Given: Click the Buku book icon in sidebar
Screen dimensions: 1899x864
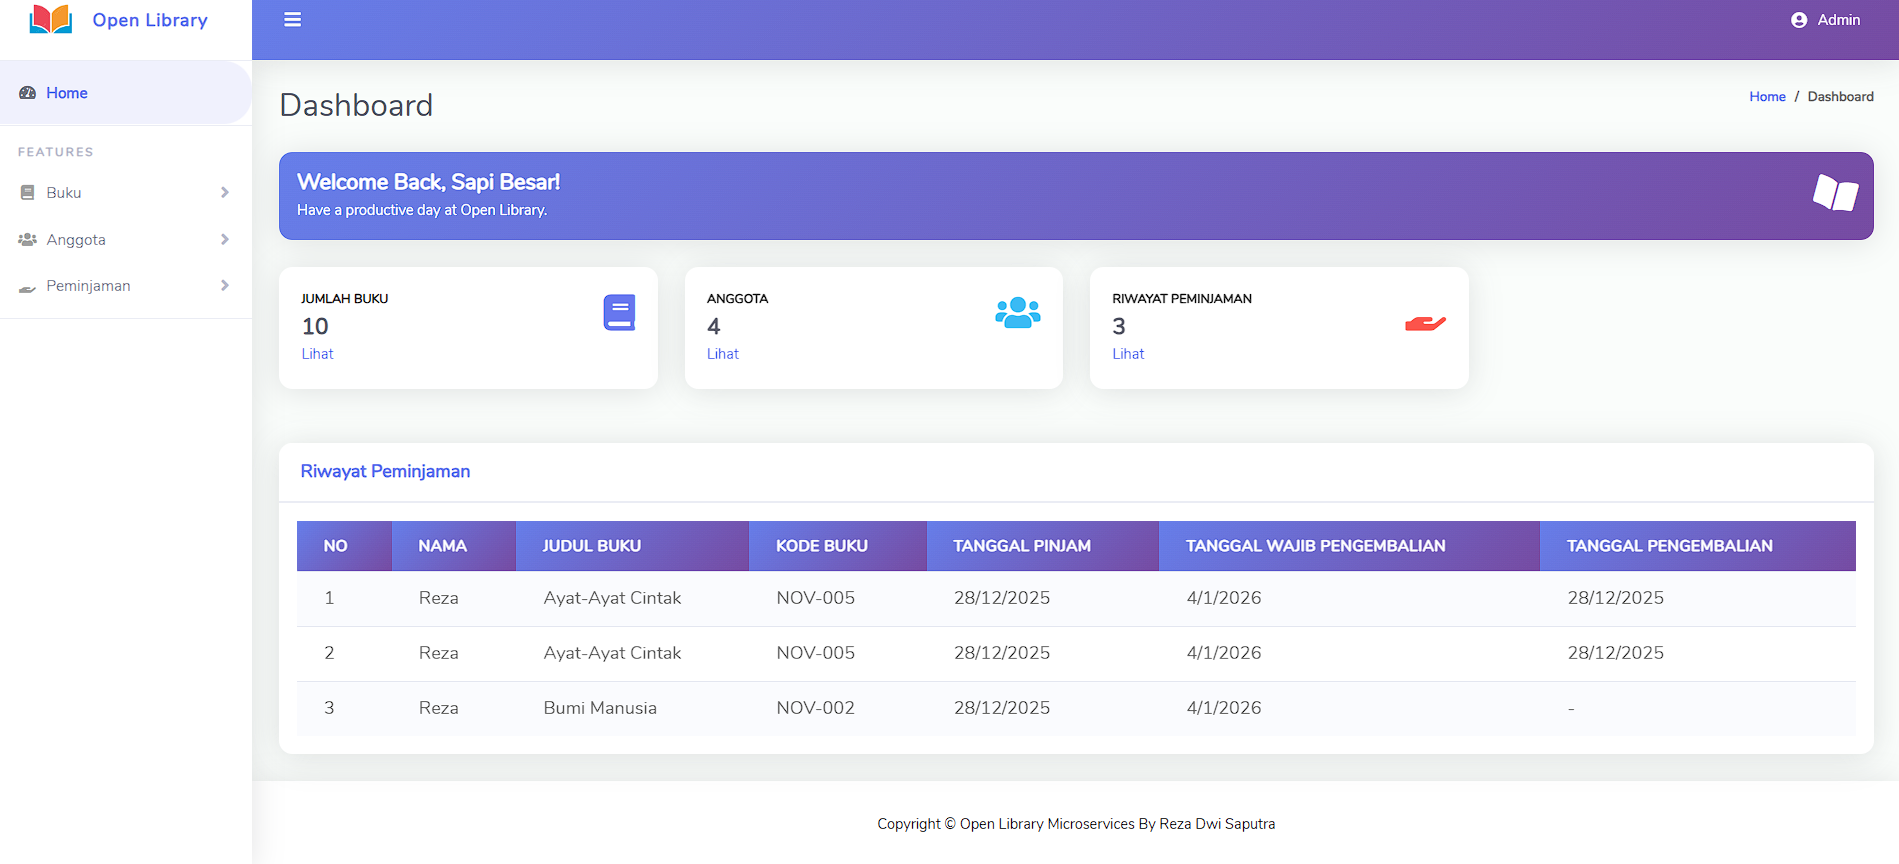Looking at the screenshot, I should tap(28, 193).
